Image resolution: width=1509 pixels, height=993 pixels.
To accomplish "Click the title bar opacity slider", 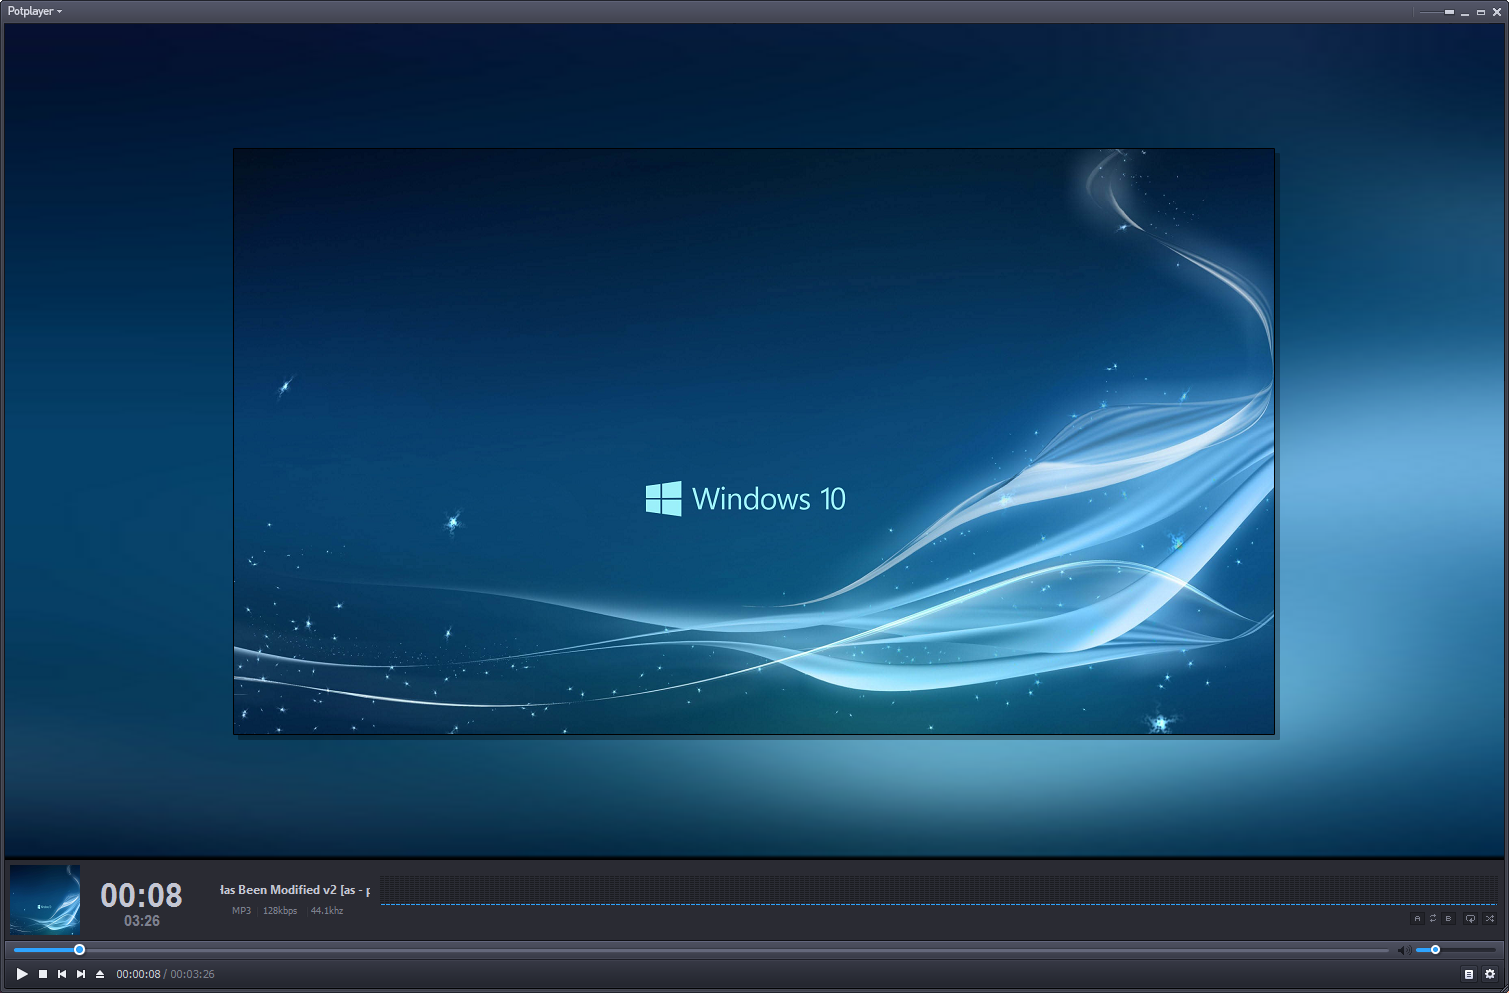I will click(x=1437, y=12).
